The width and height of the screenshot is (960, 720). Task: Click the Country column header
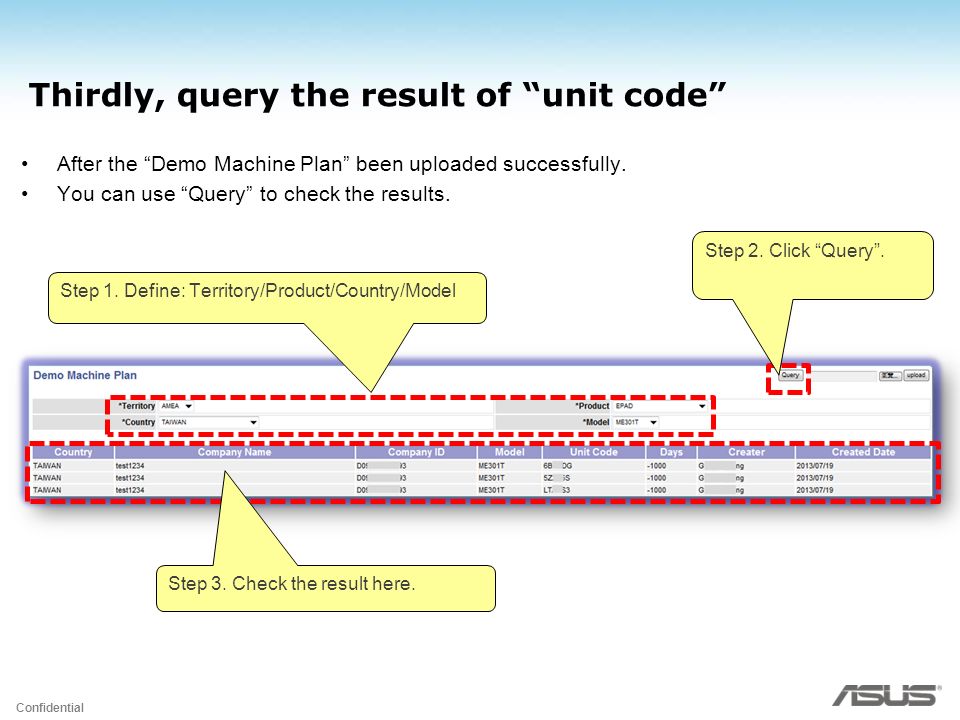[73, 452]
